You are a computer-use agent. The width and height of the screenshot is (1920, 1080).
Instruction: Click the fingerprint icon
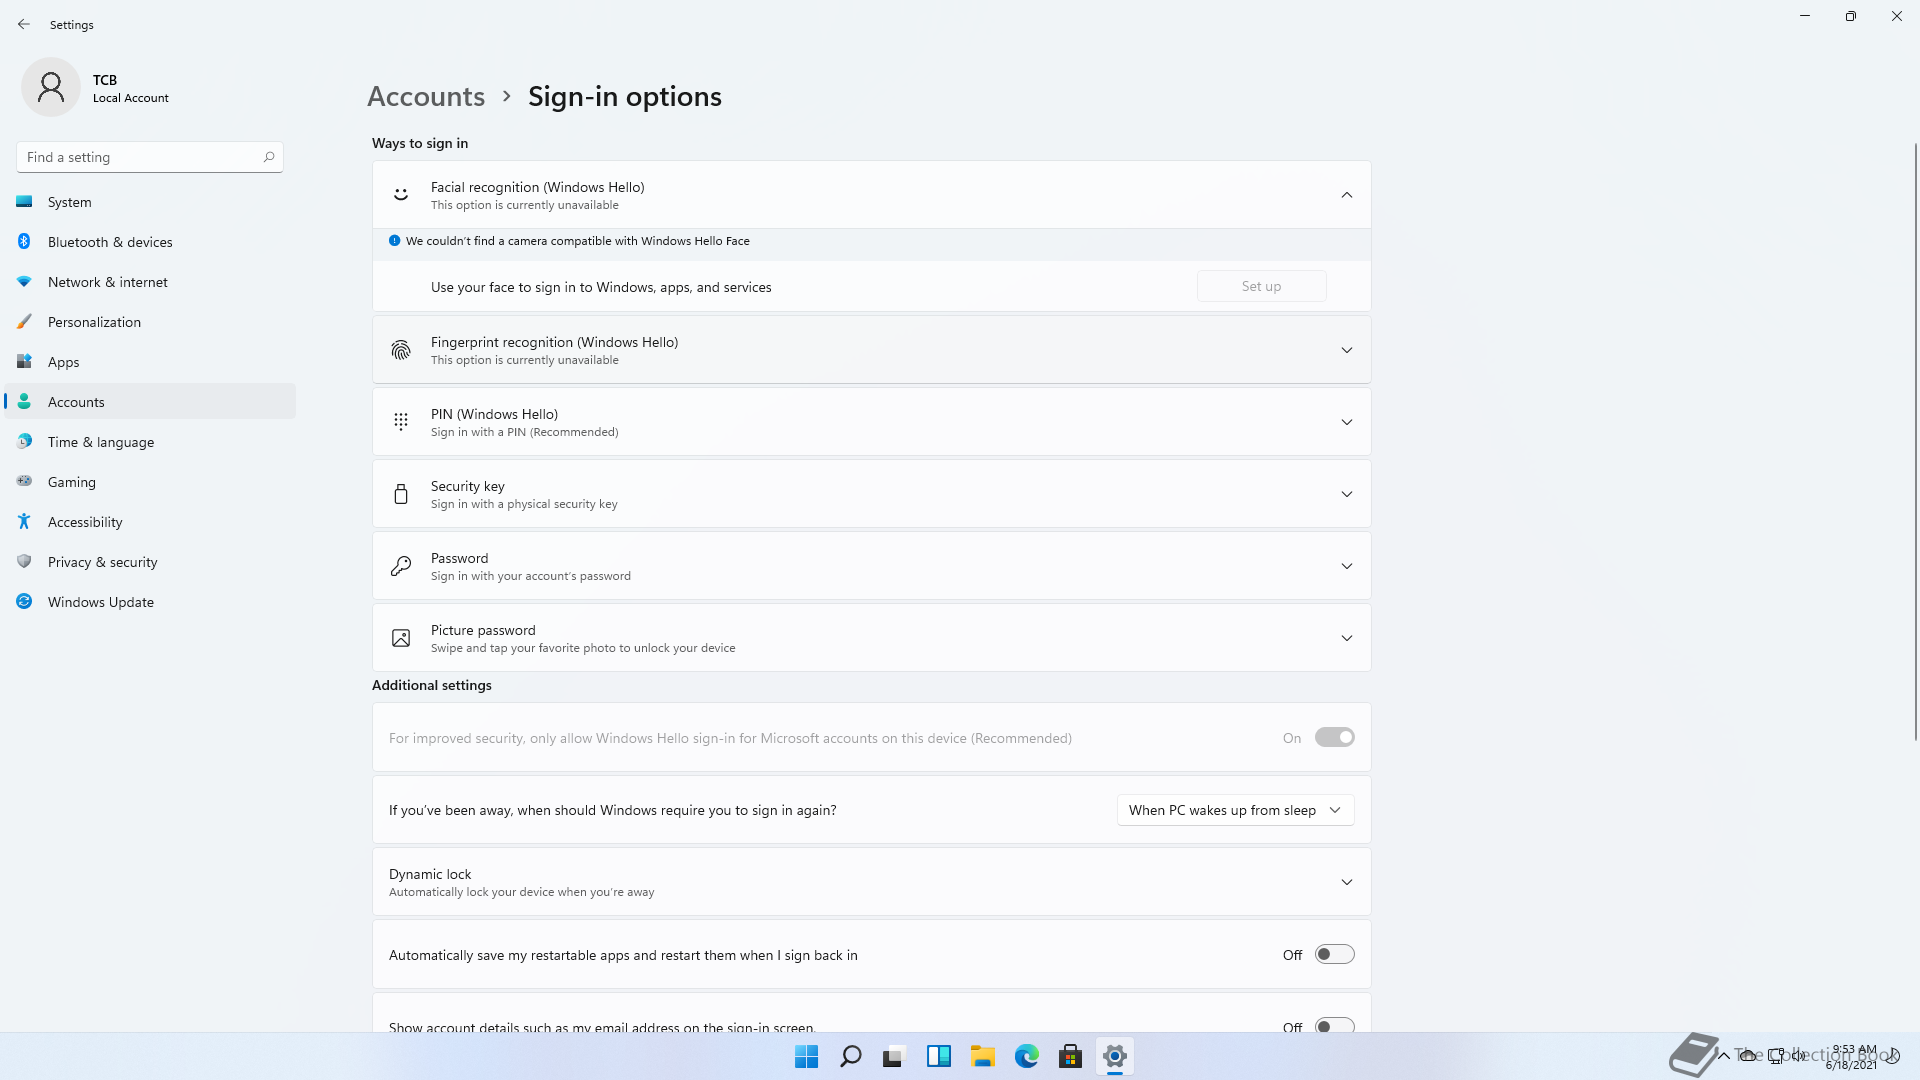coord(401,350)
